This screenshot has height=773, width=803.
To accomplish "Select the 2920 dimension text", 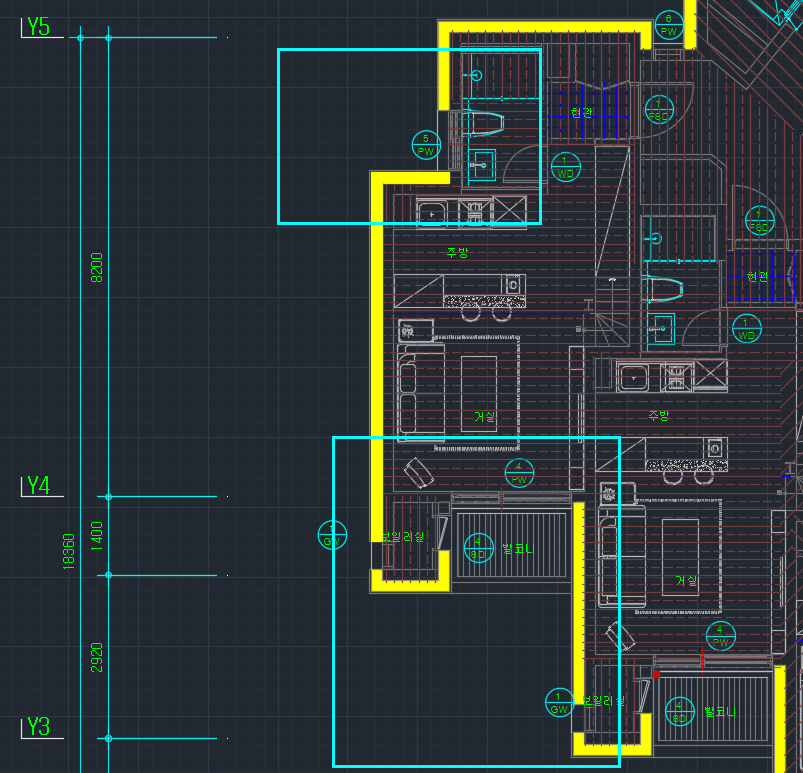I will (97, 657).
